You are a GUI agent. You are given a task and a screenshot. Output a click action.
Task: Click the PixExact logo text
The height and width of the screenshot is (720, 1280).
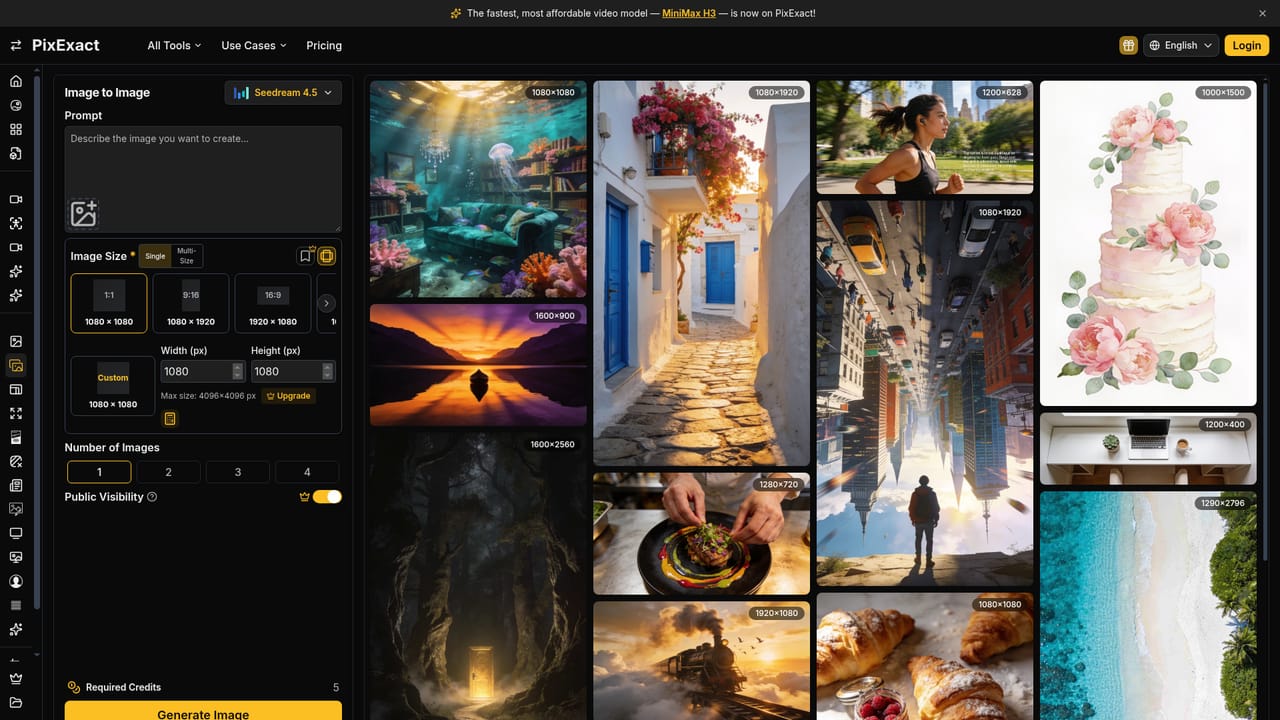pos(66,45)
